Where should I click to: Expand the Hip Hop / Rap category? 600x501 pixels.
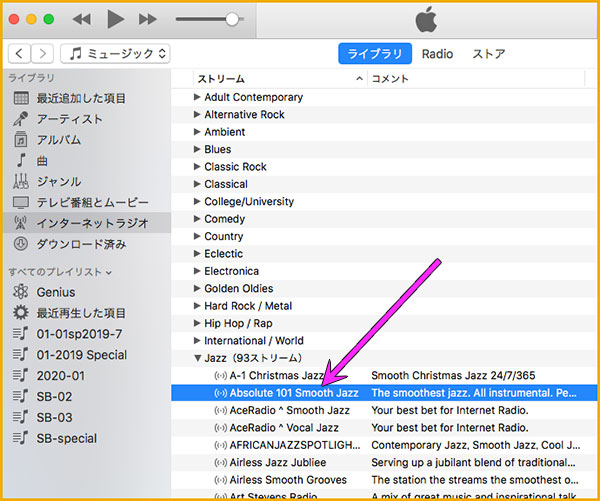[x=197, y=323]
